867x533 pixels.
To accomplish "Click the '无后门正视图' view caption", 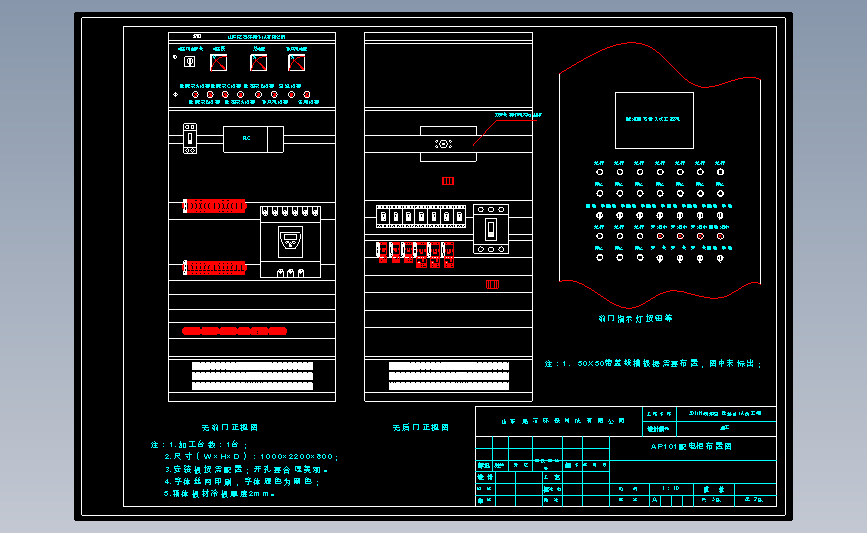I will point(420,427).
